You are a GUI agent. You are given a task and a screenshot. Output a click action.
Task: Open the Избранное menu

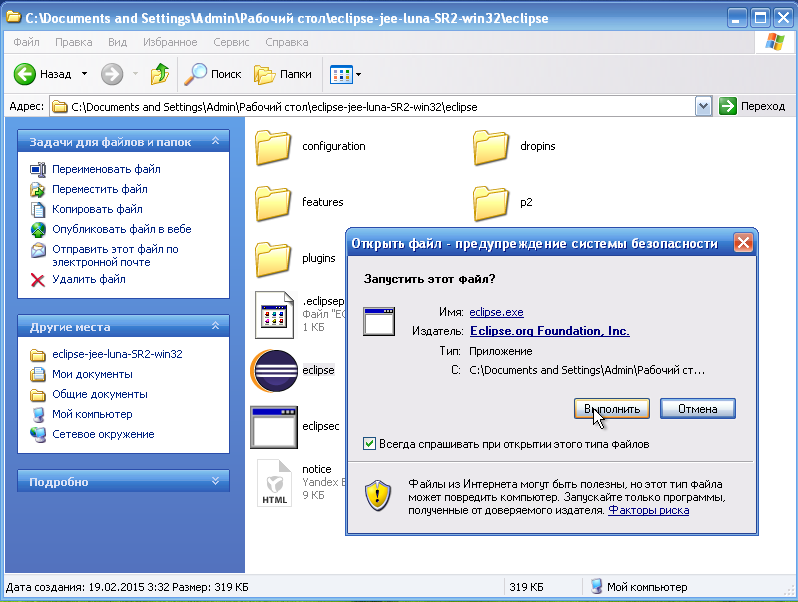point(170,42)
